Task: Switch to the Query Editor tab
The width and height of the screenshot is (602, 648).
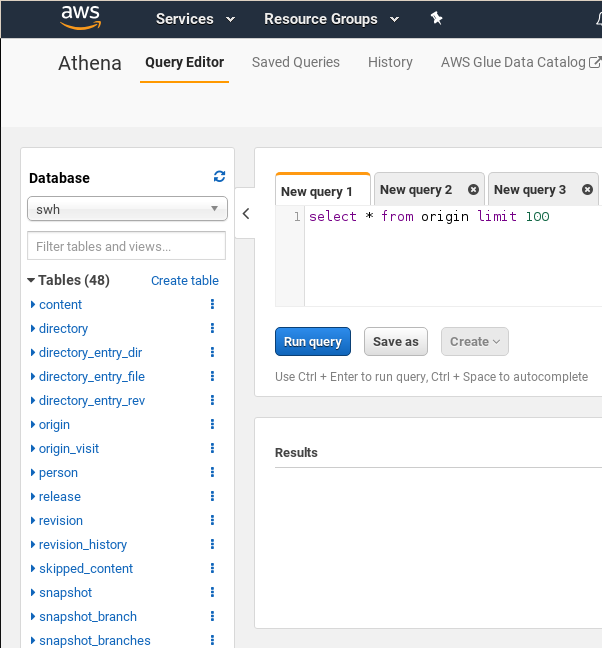Action: [x=184, y=62]
